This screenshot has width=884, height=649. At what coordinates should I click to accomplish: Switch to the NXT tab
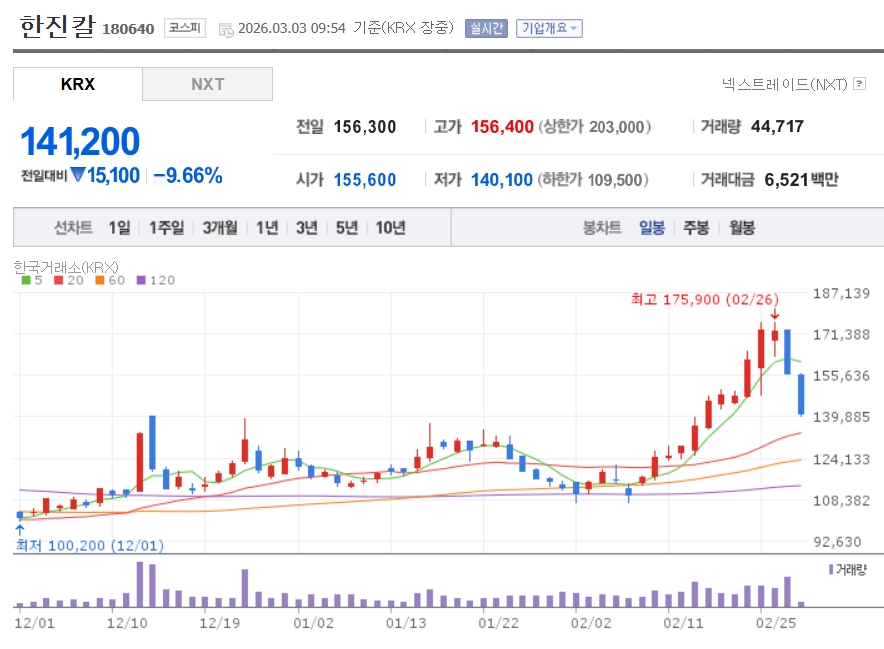(x=208, y=84)
